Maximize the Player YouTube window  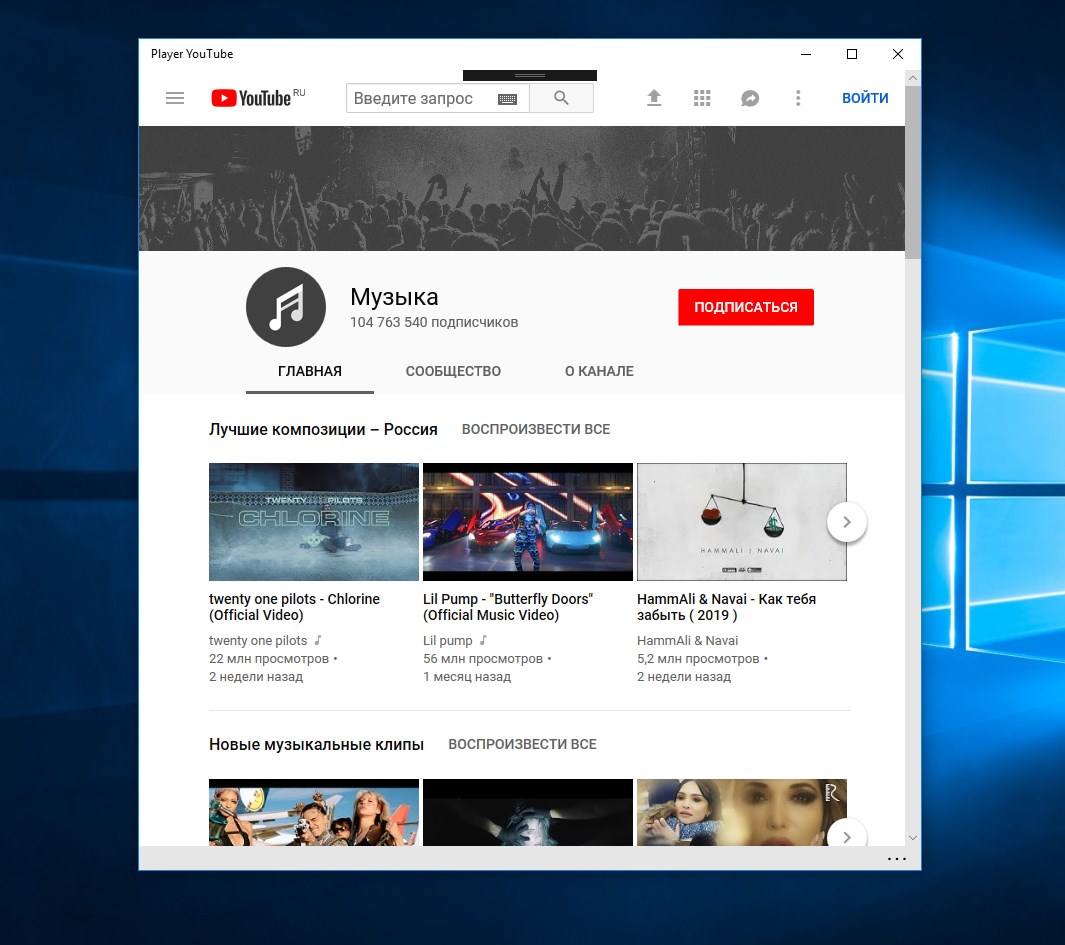coord(852,54)
